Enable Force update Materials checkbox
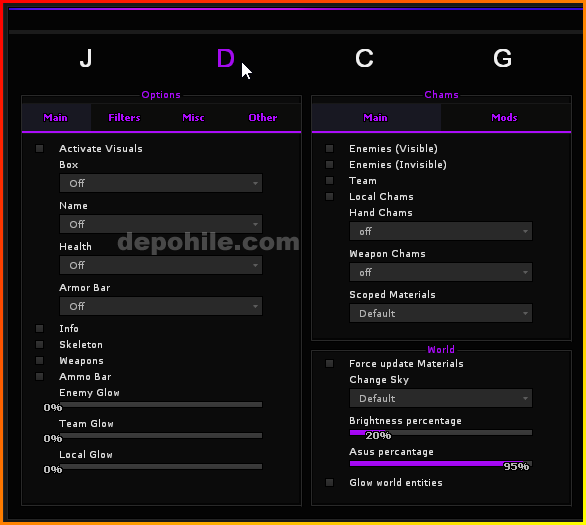 [x=329, y=364]
